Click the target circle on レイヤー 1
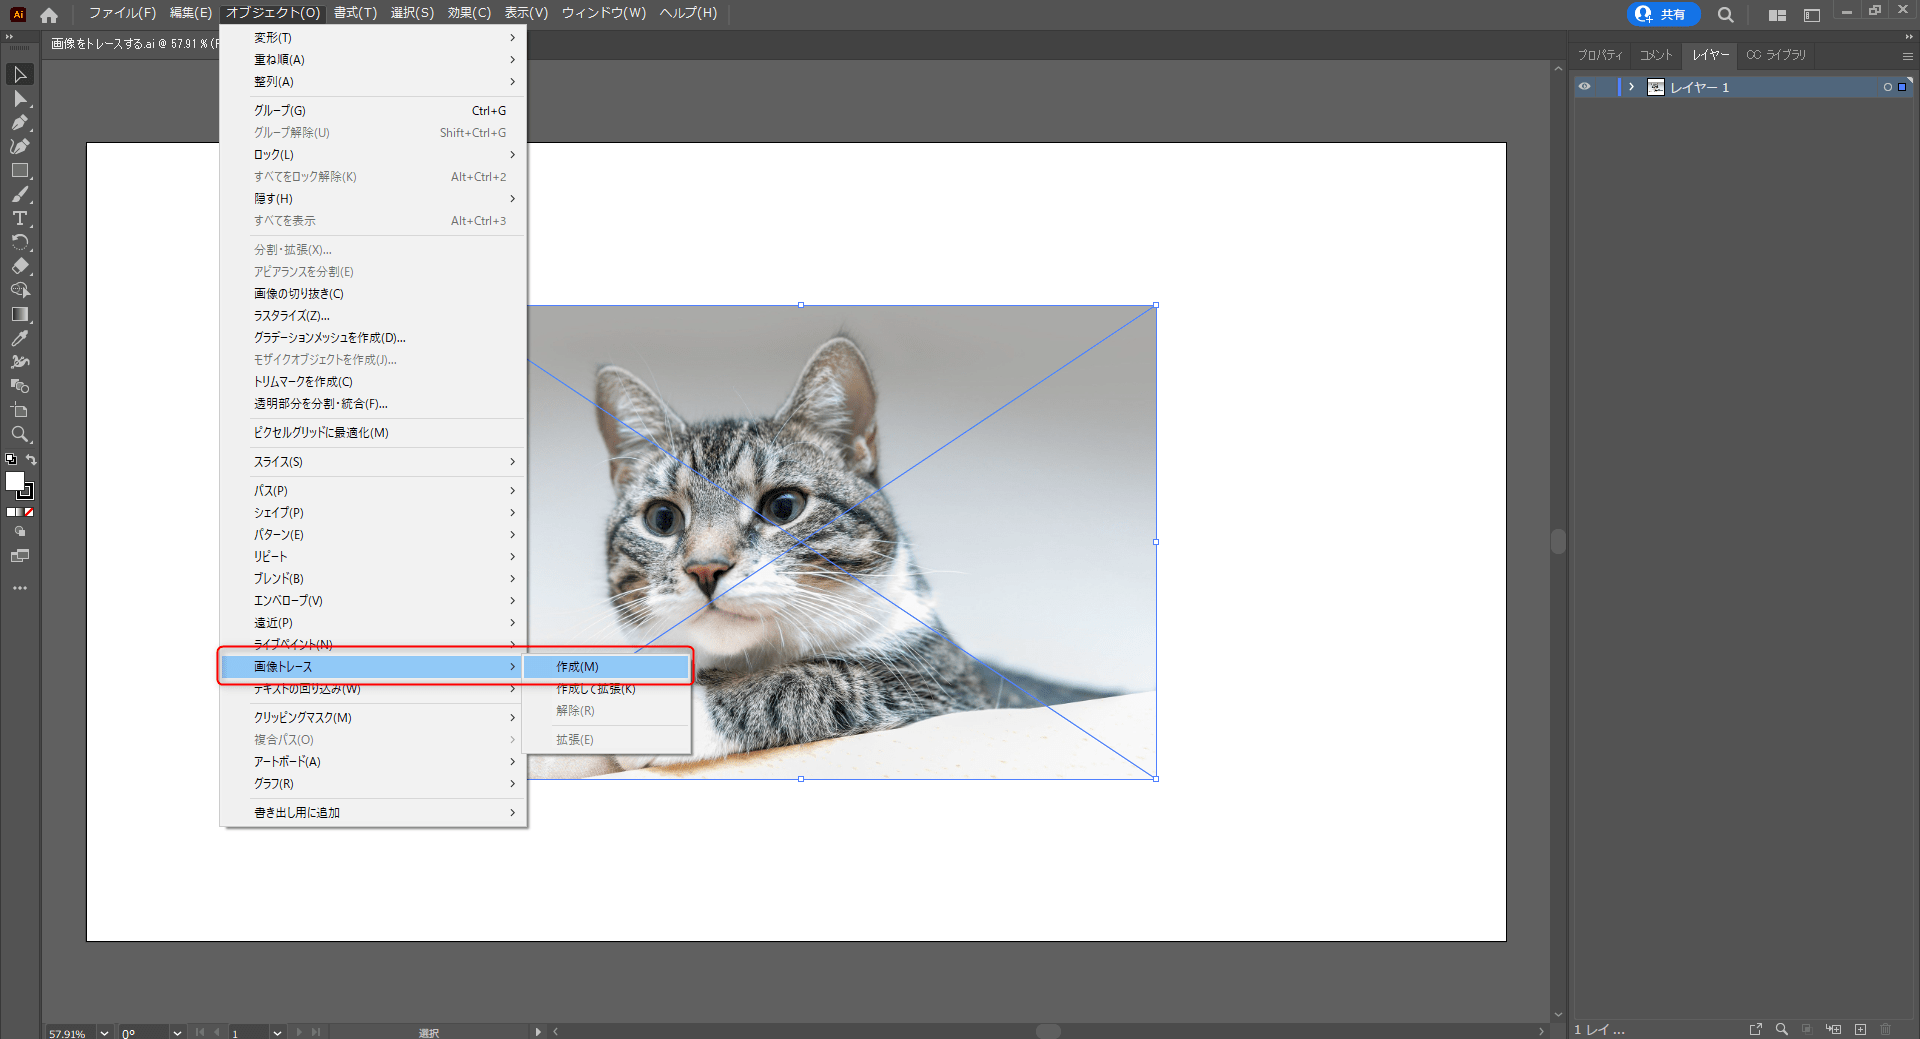The image size is (1920, 1039). 1887,87
